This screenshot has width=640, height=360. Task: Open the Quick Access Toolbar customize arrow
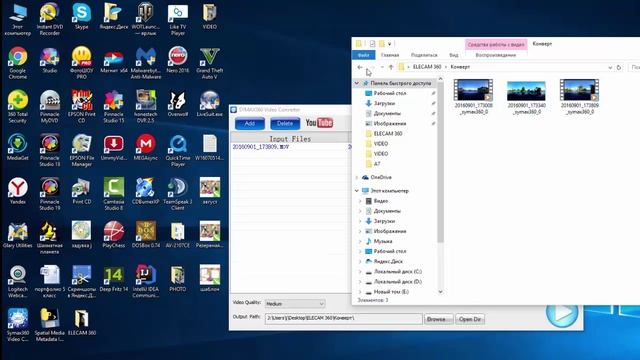point(390,44)
